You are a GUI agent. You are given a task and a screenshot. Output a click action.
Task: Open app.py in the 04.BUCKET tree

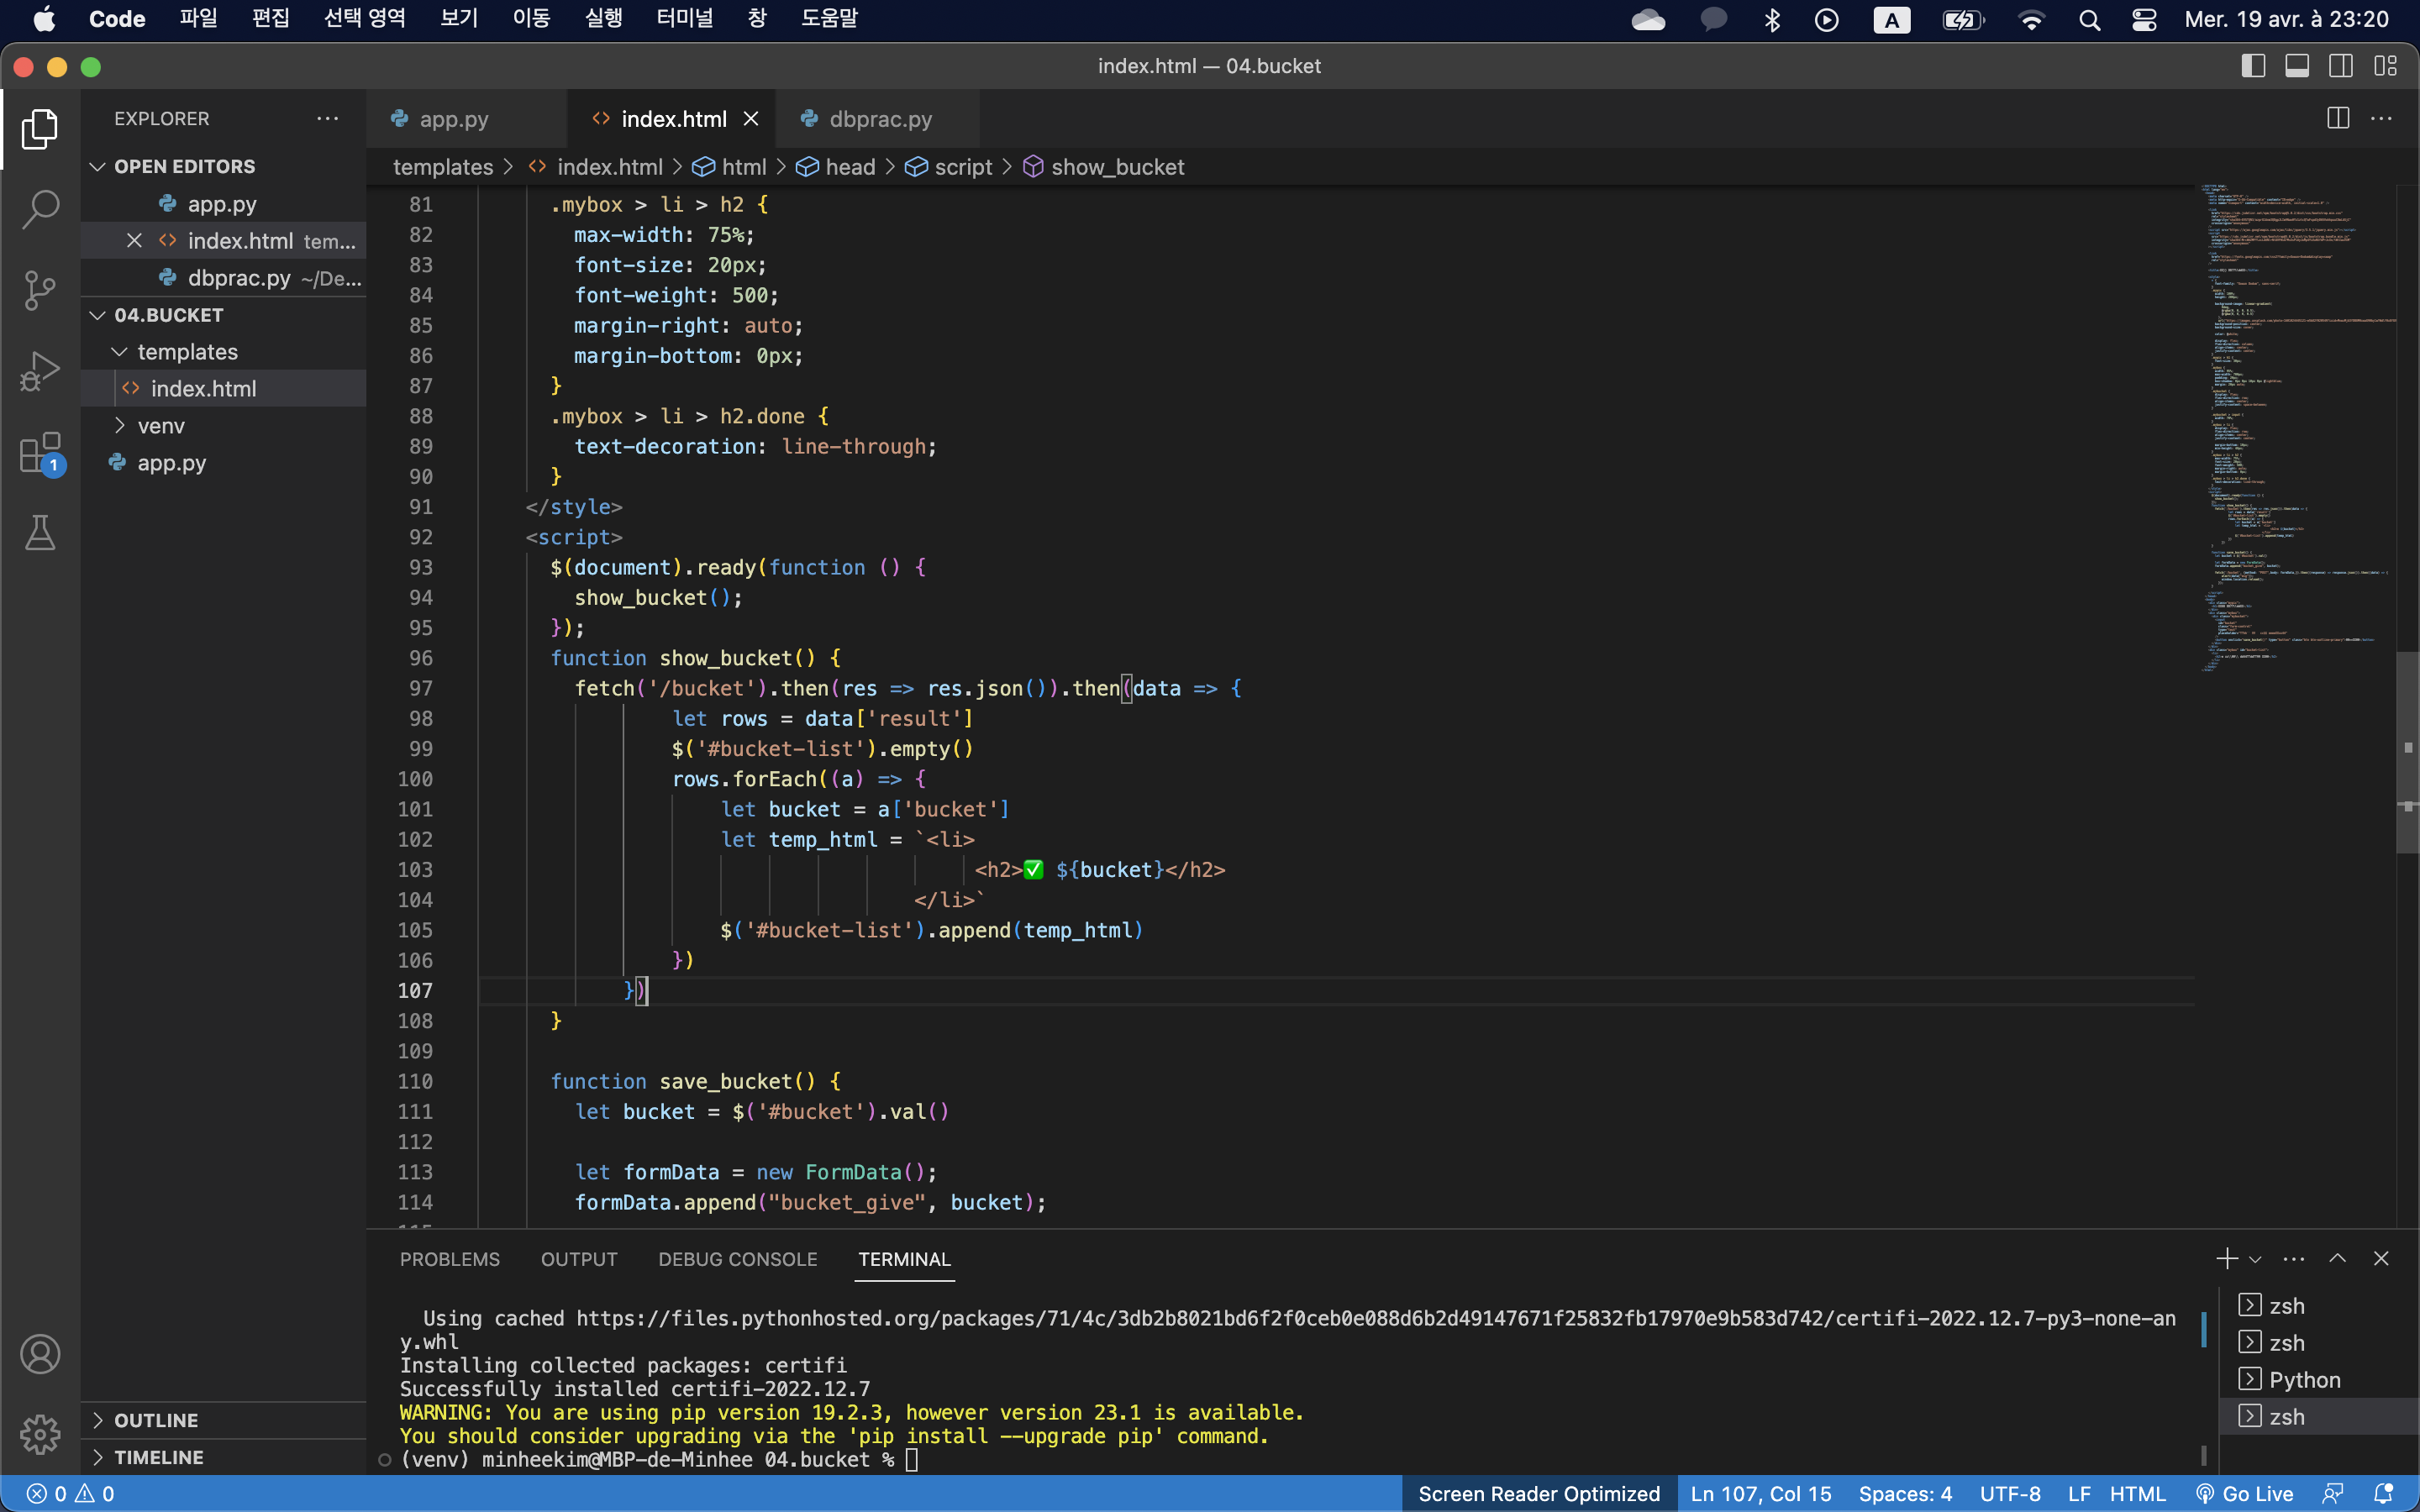point(223,463)
